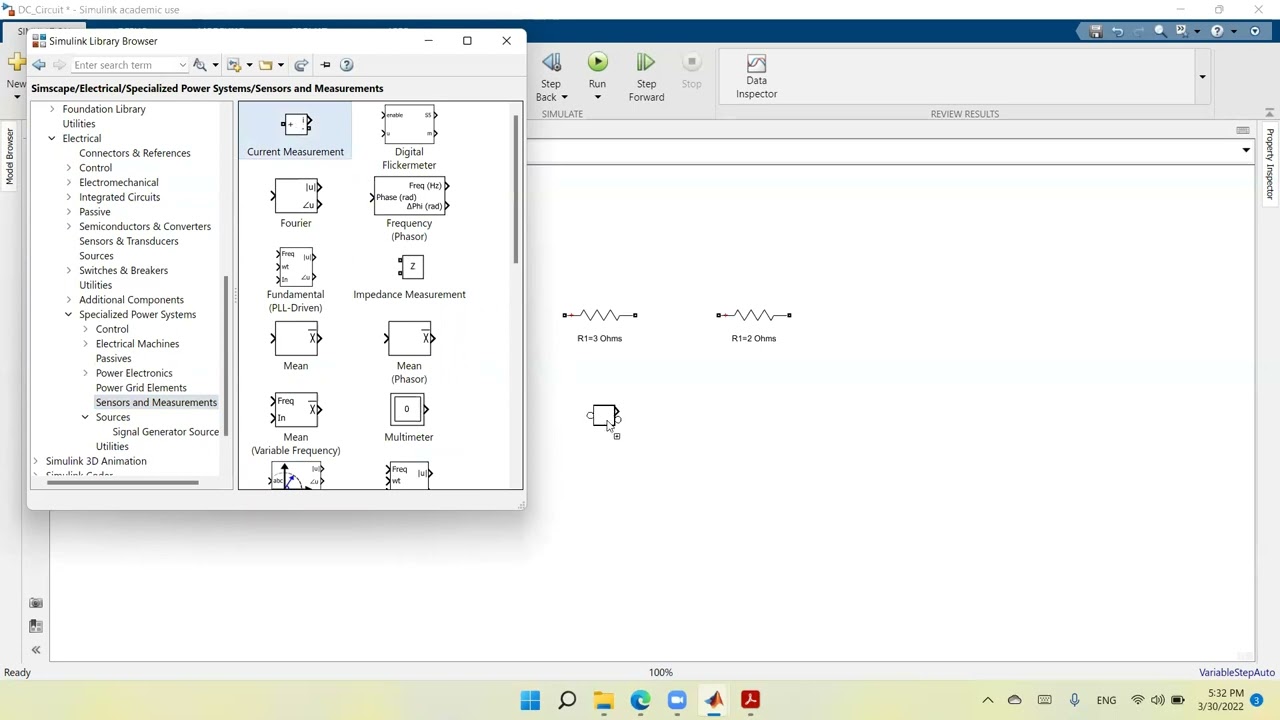Open the Model Browser side panel

[10, 157]
